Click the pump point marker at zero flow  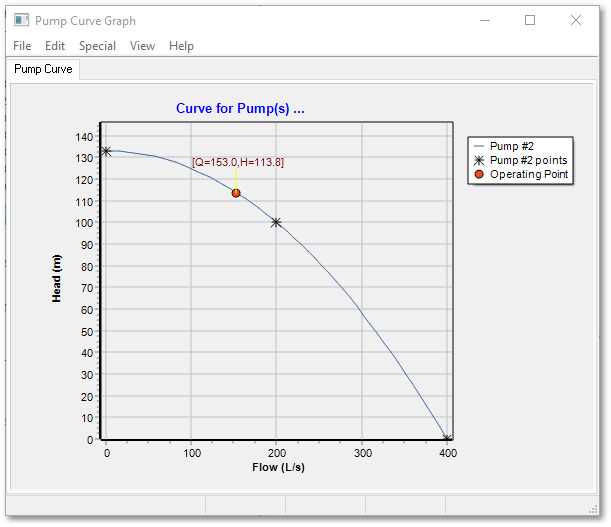[106, 151]
